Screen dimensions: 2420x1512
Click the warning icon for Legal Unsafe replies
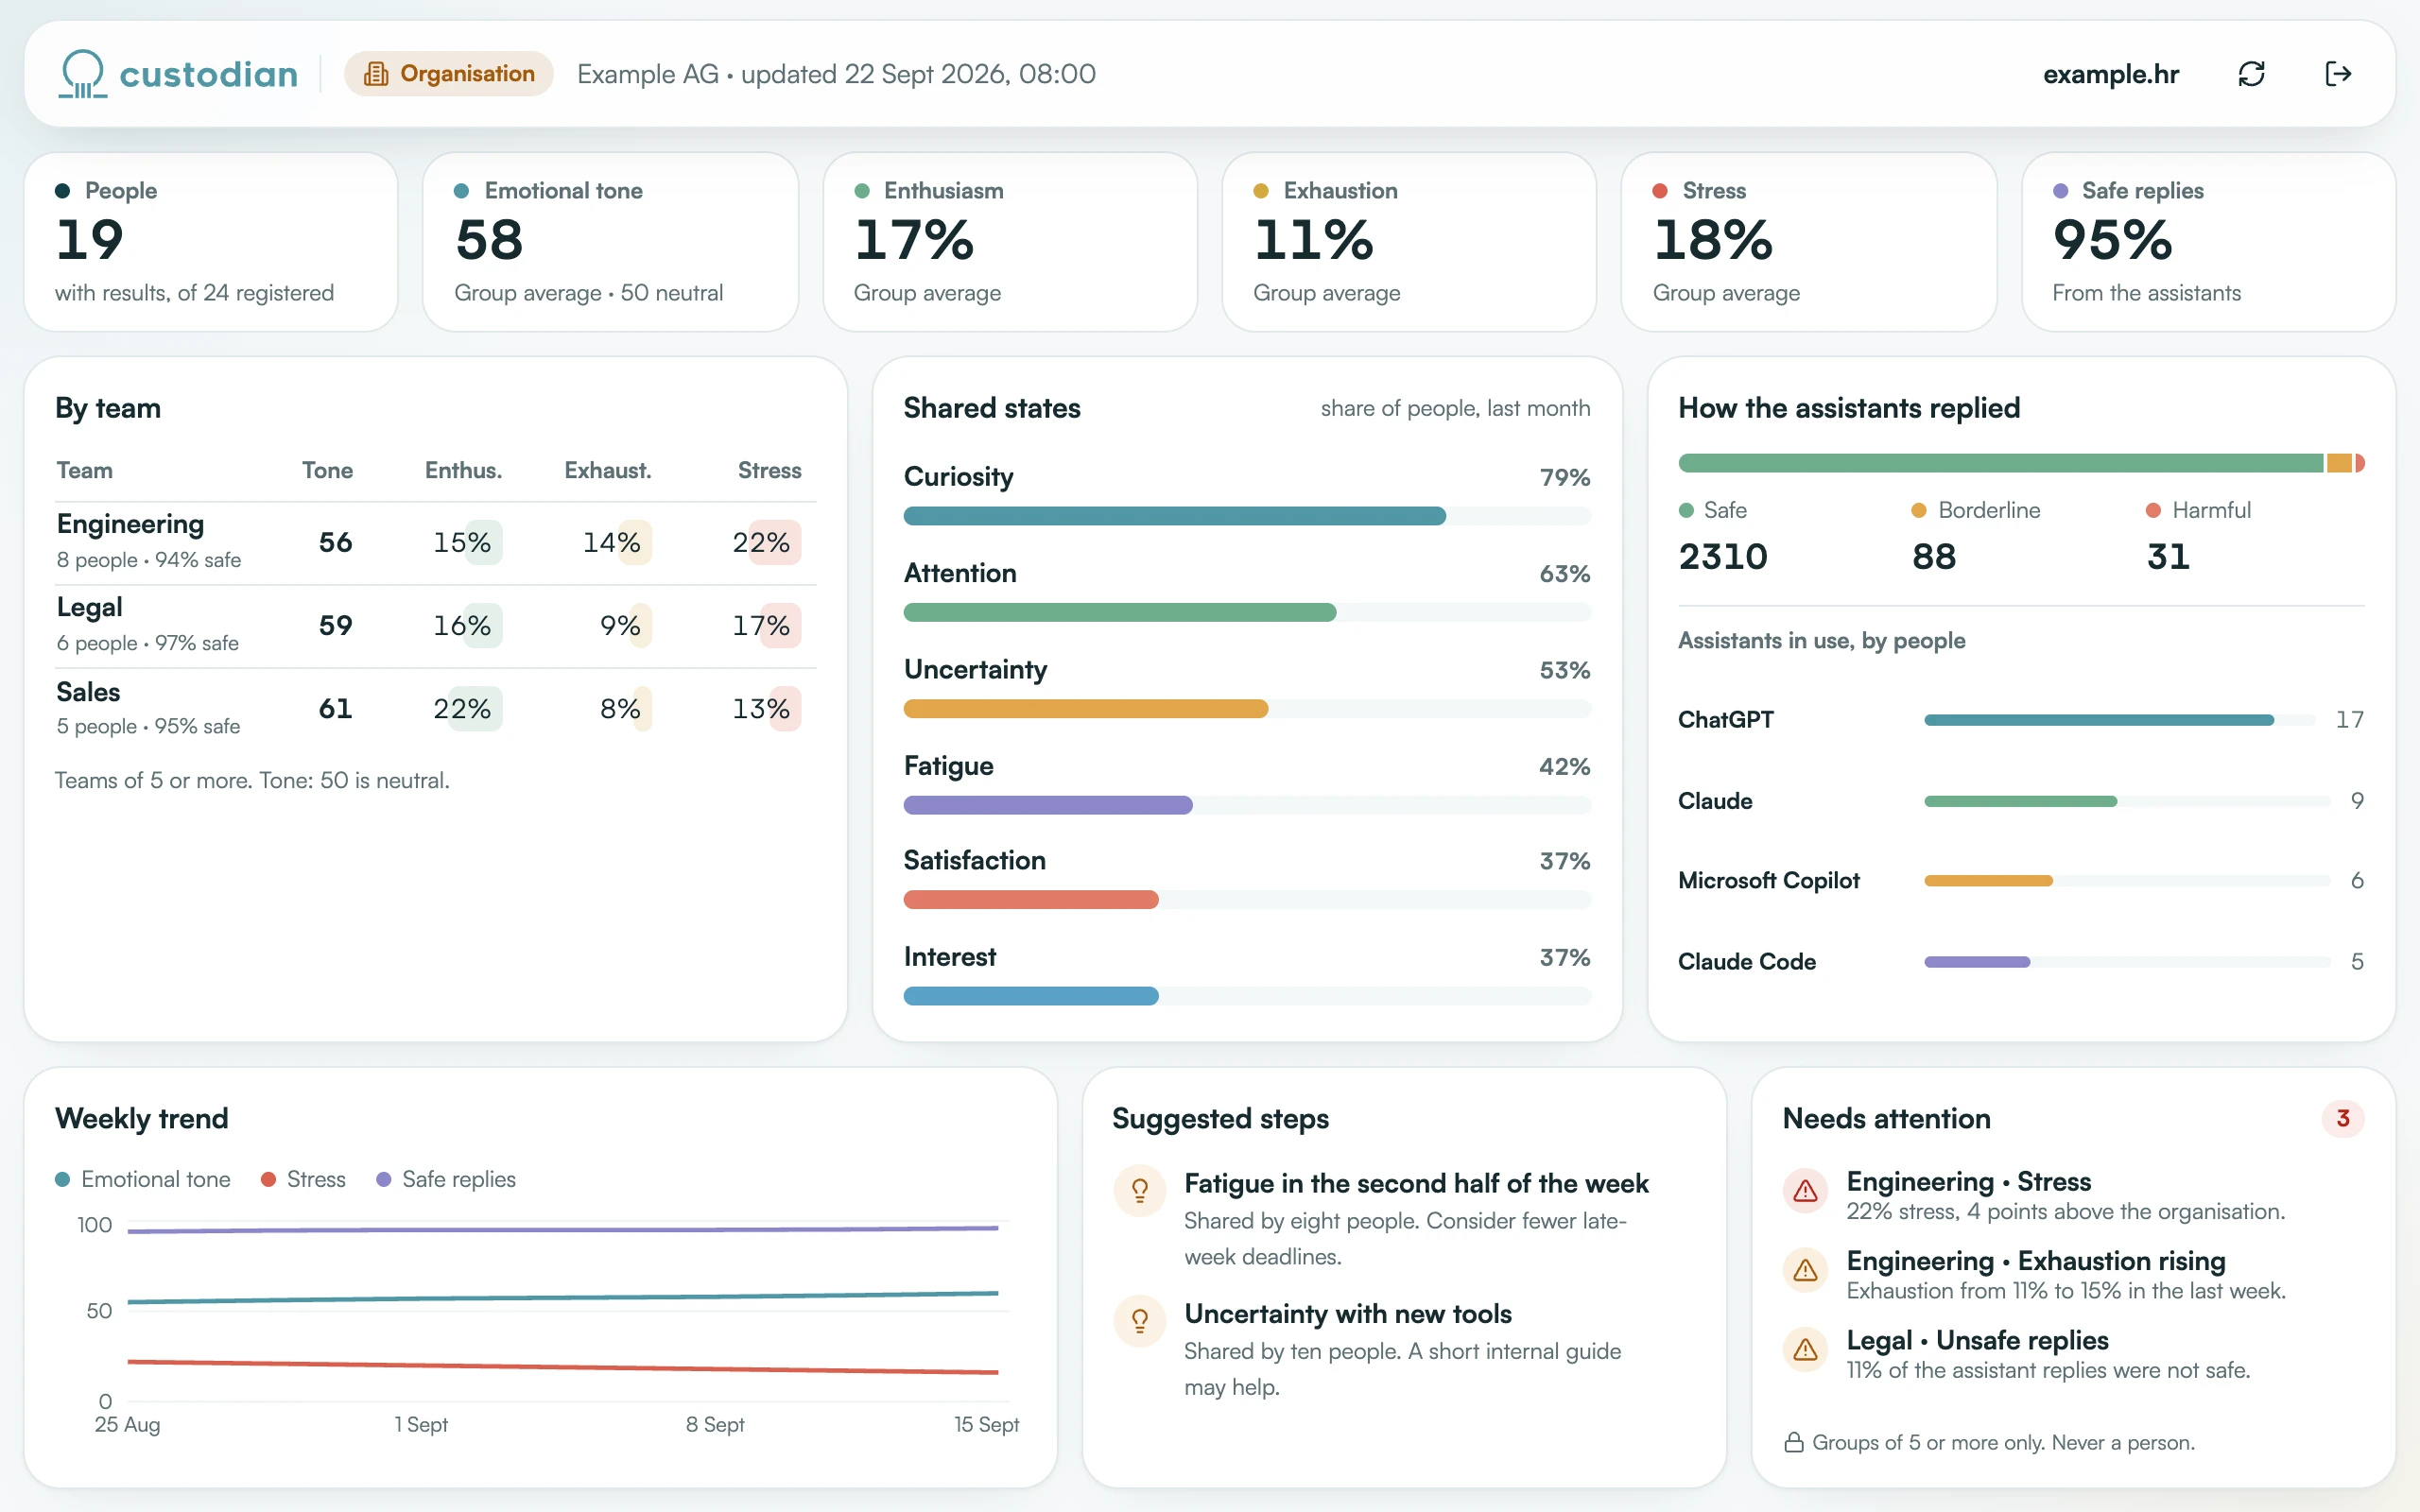click(1805, 1350)
